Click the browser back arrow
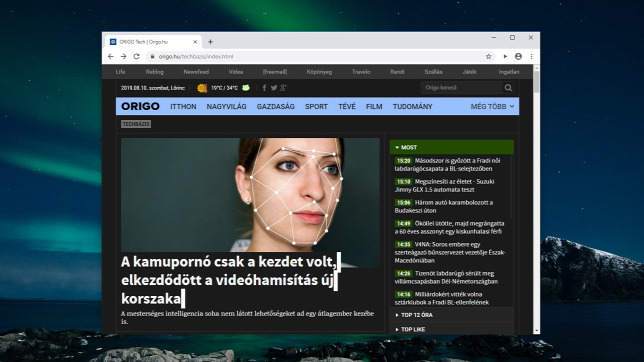The width and height of the screenshot is (644, 362). [x=110, y=56]
